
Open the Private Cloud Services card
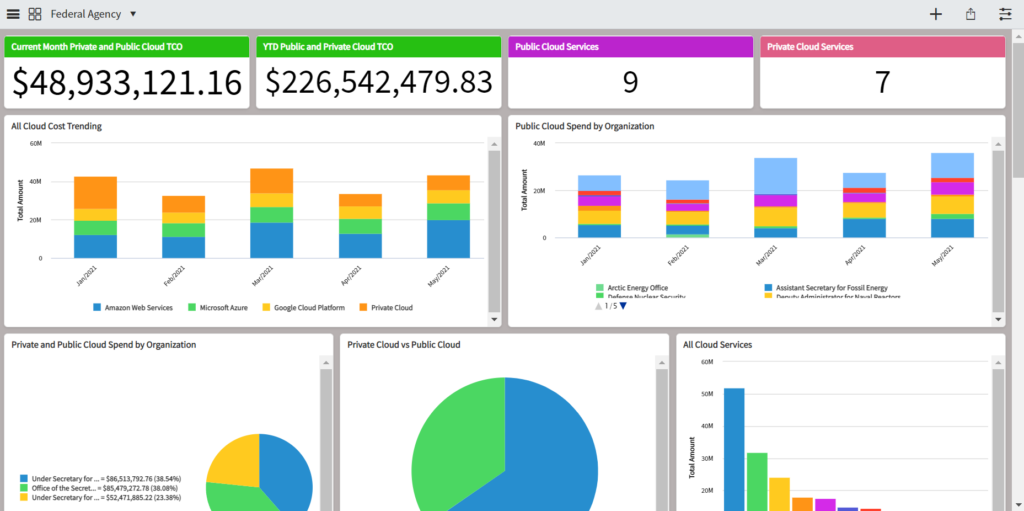point(882,72)
